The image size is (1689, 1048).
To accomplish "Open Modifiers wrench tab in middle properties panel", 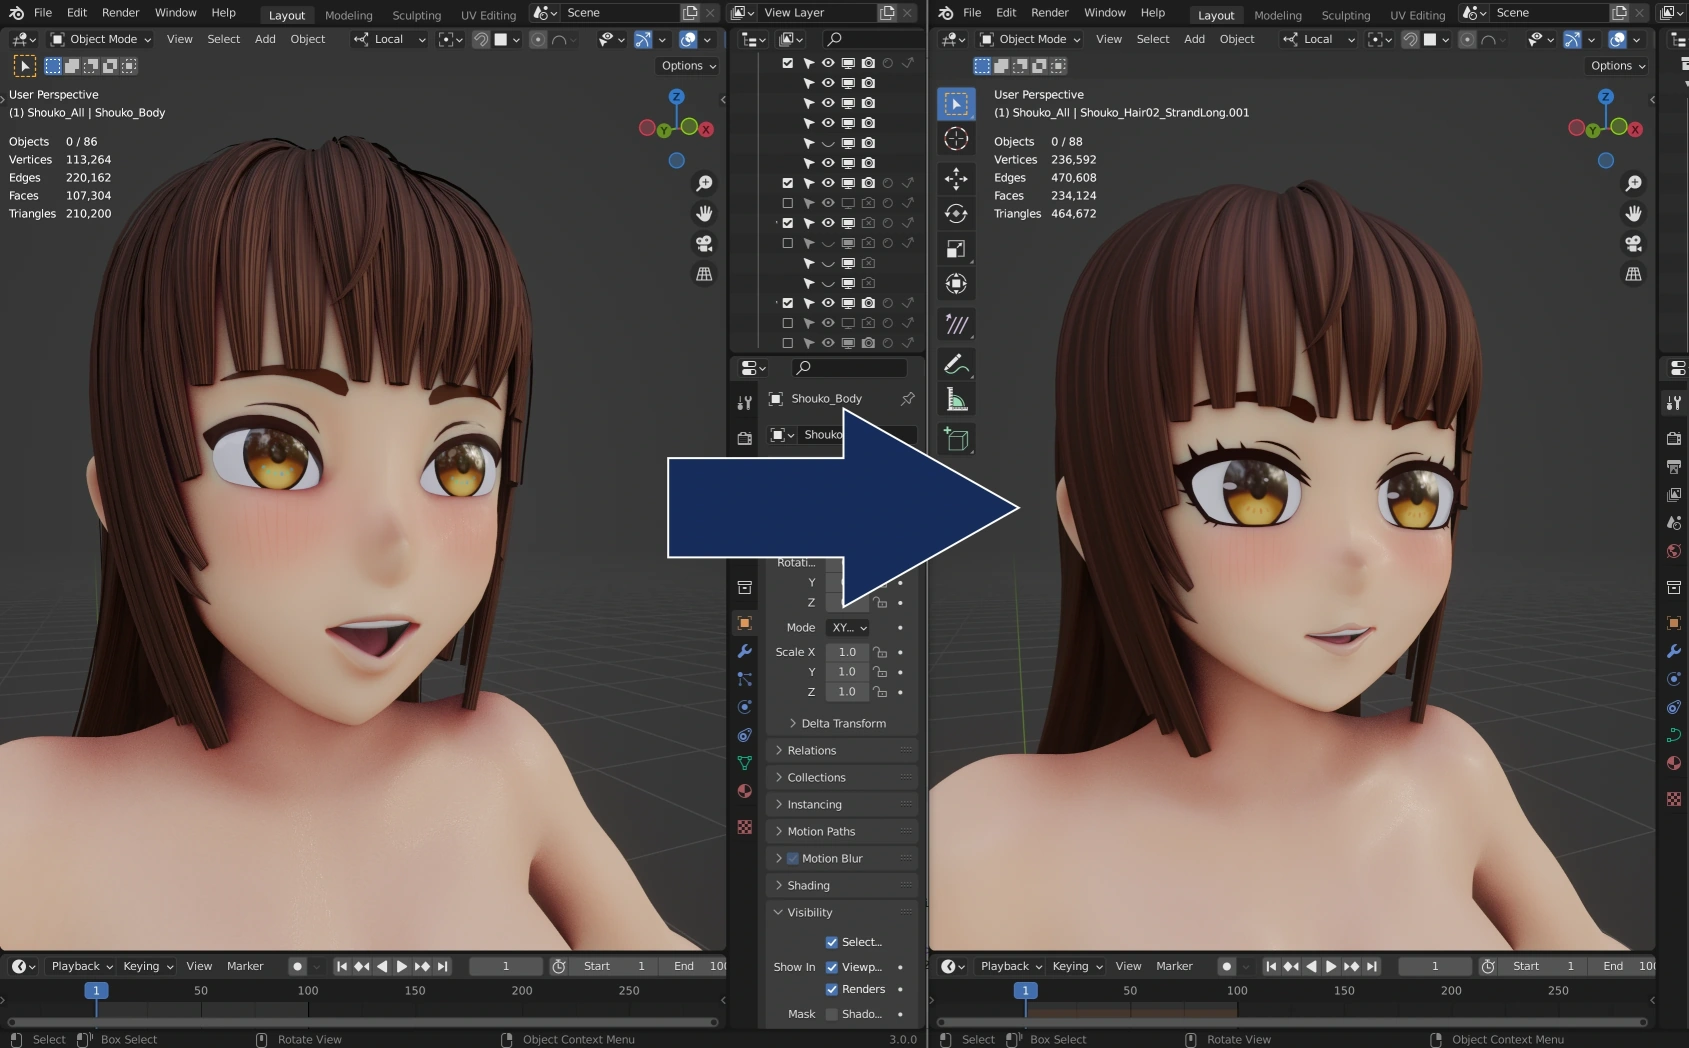I will (744, 651).
